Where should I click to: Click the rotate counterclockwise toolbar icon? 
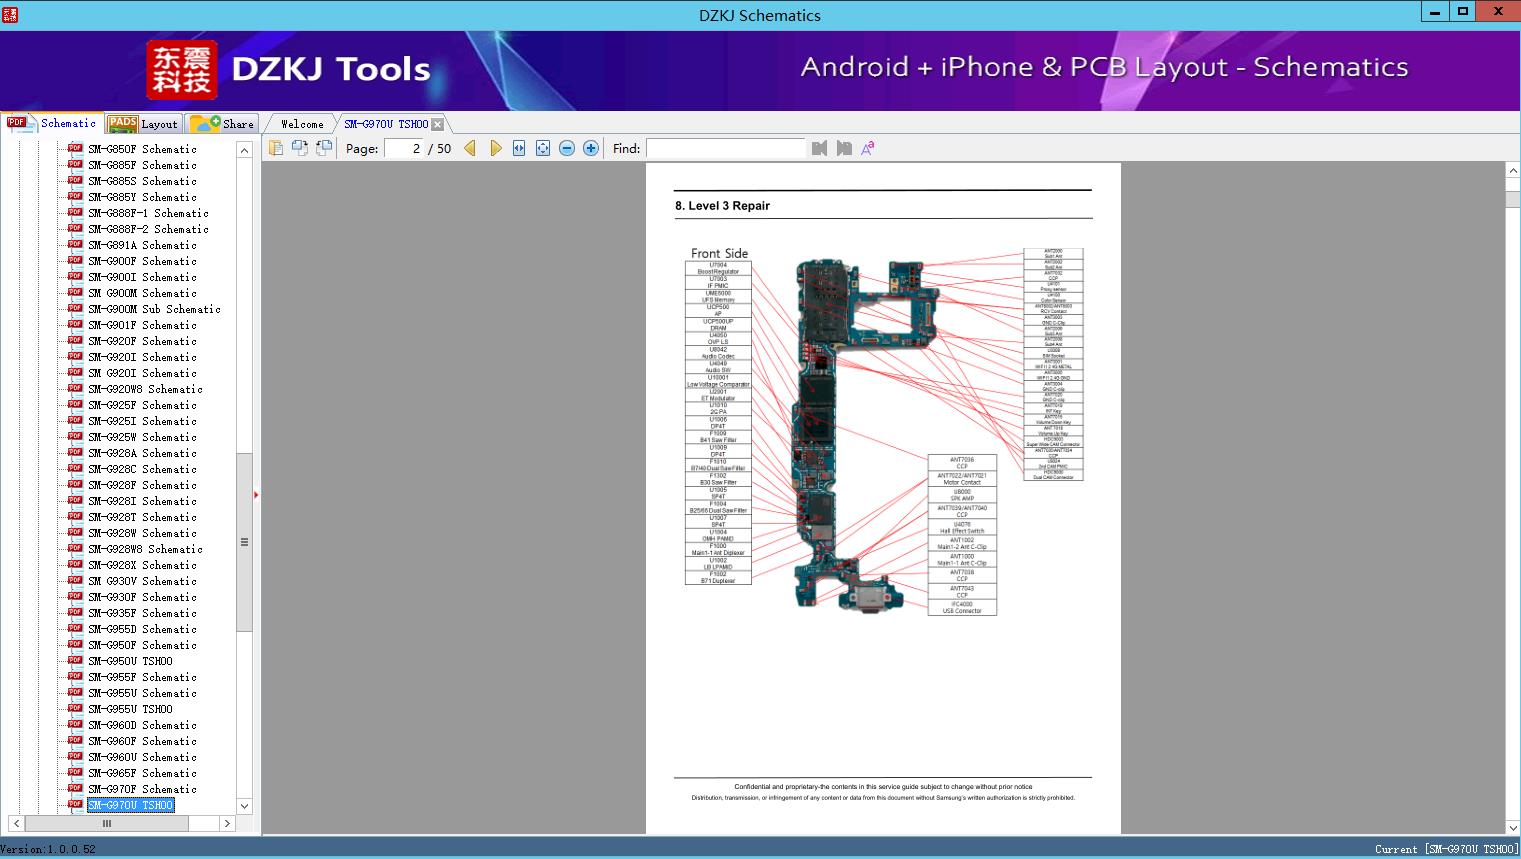tap(300, 148)
